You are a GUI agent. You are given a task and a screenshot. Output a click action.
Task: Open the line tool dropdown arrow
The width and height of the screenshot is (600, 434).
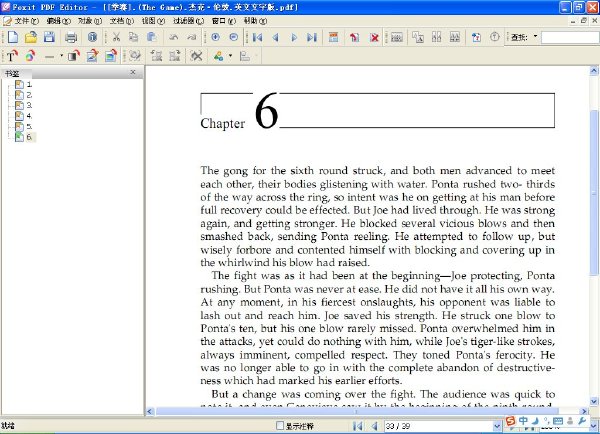click(x=61, y=56)
